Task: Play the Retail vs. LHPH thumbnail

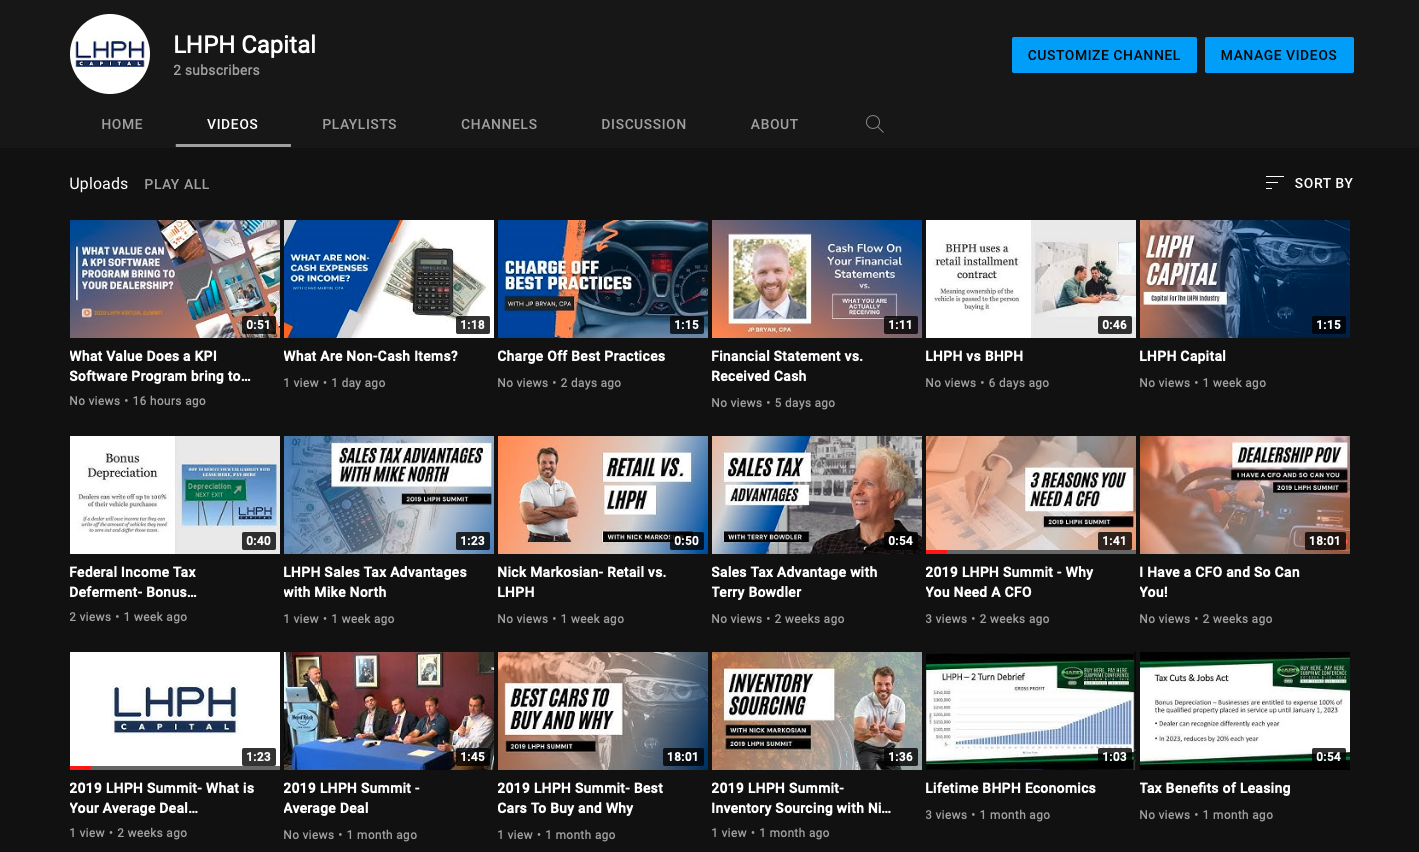Action: pyautogui.click(x=603, y=495)
